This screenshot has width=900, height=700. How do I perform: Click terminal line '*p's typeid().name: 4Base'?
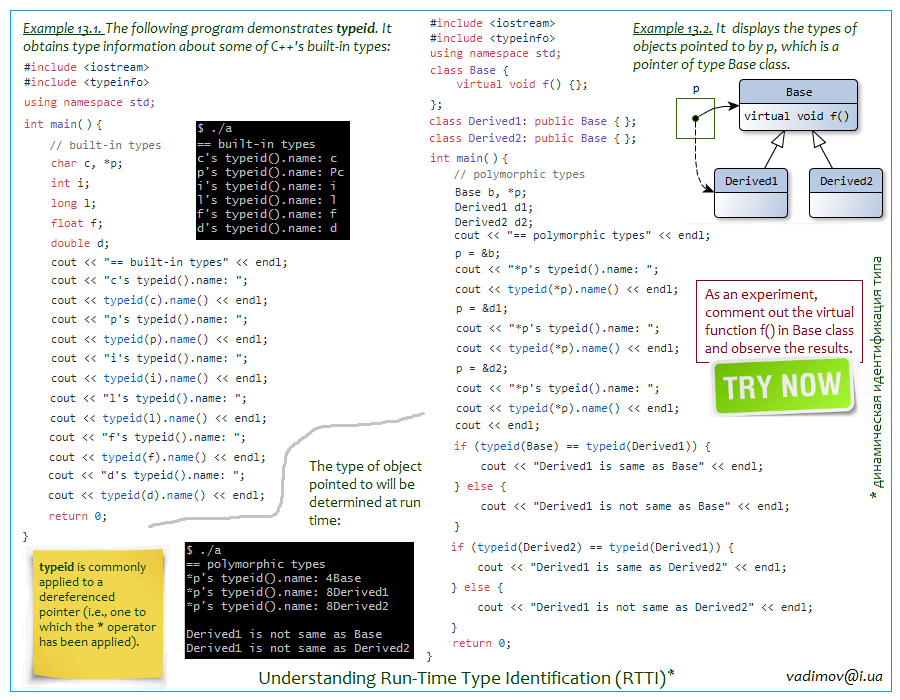click(274, 578)
